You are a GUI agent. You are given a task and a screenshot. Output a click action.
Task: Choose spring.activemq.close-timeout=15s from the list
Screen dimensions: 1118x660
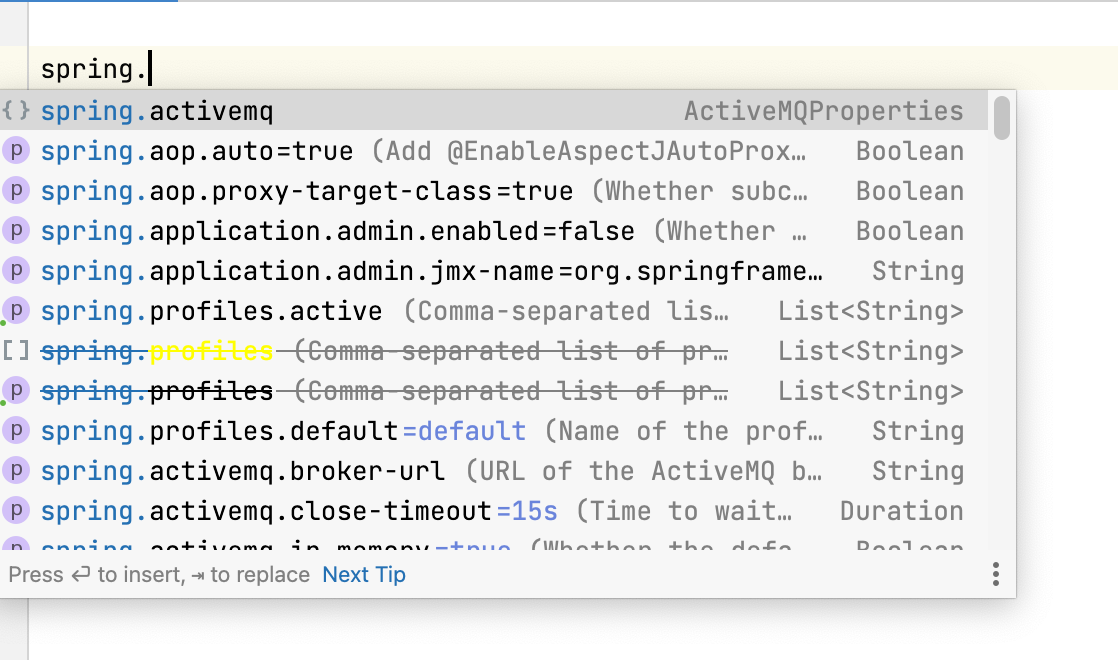click(299, 512)
